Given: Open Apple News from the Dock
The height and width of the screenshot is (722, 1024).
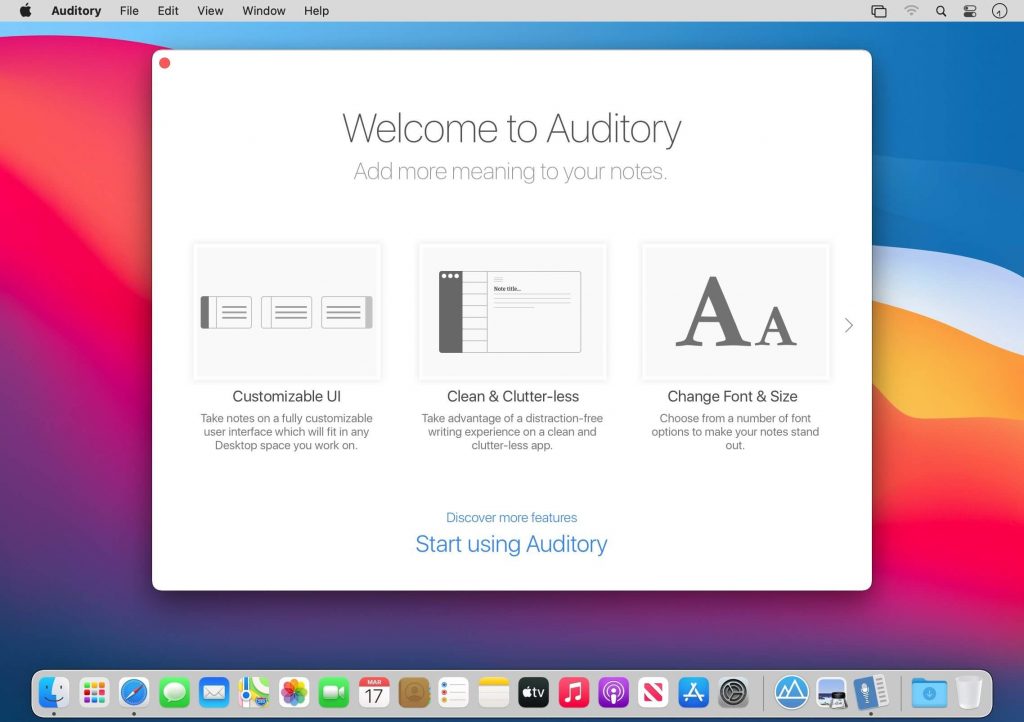Looking at the screenshot, I should 653,691.
